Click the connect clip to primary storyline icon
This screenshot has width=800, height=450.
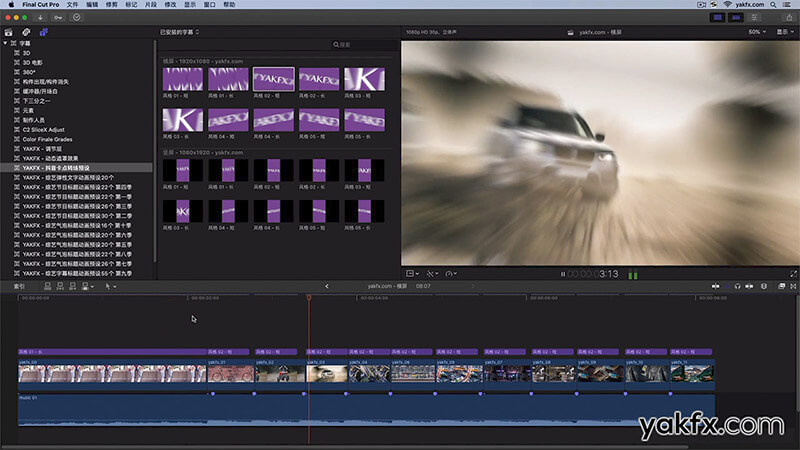(47, 287)
